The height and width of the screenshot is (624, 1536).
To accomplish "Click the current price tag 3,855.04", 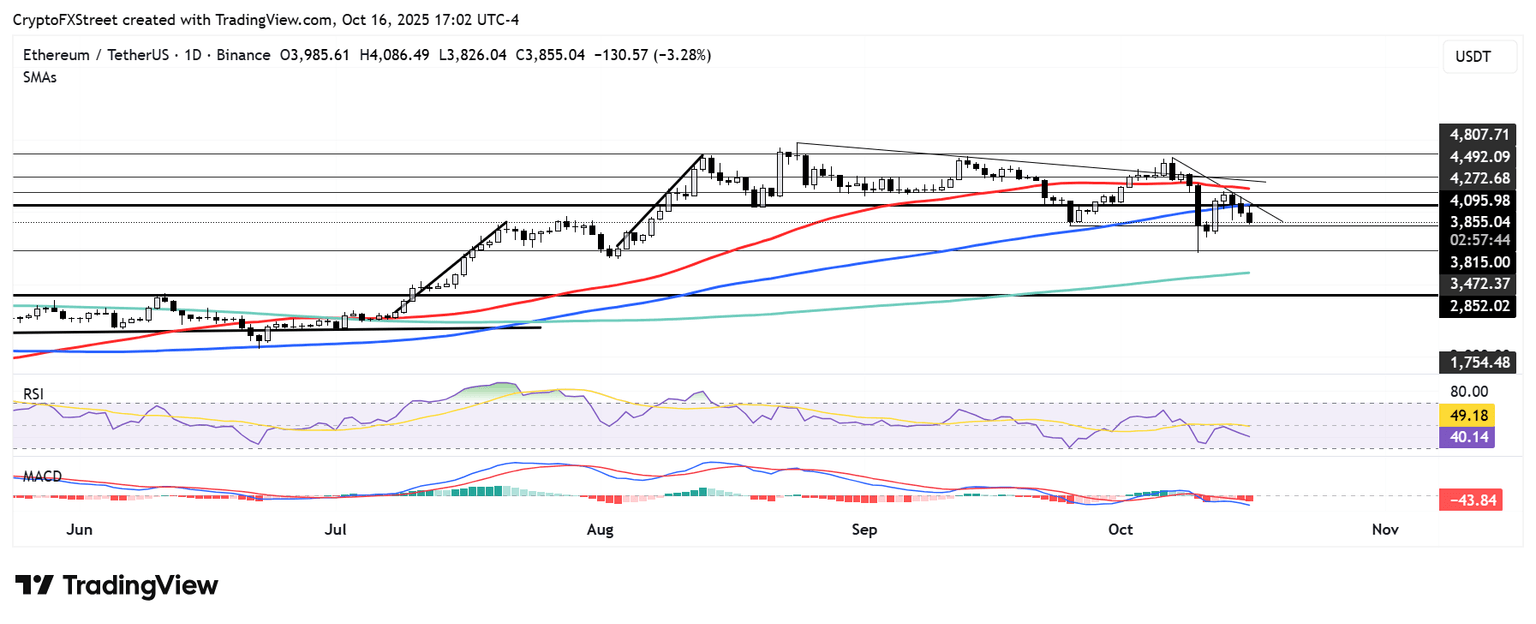I will [x=1476, y=221].
